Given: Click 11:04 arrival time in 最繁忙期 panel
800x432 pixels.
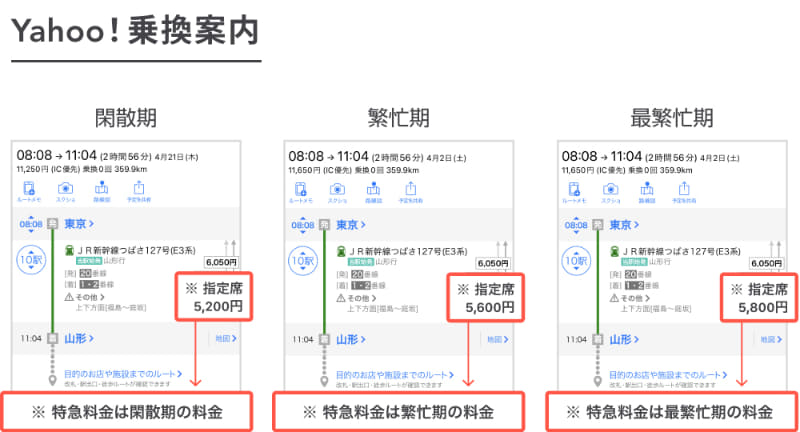Looking at the screenshot, I should 576,339.
